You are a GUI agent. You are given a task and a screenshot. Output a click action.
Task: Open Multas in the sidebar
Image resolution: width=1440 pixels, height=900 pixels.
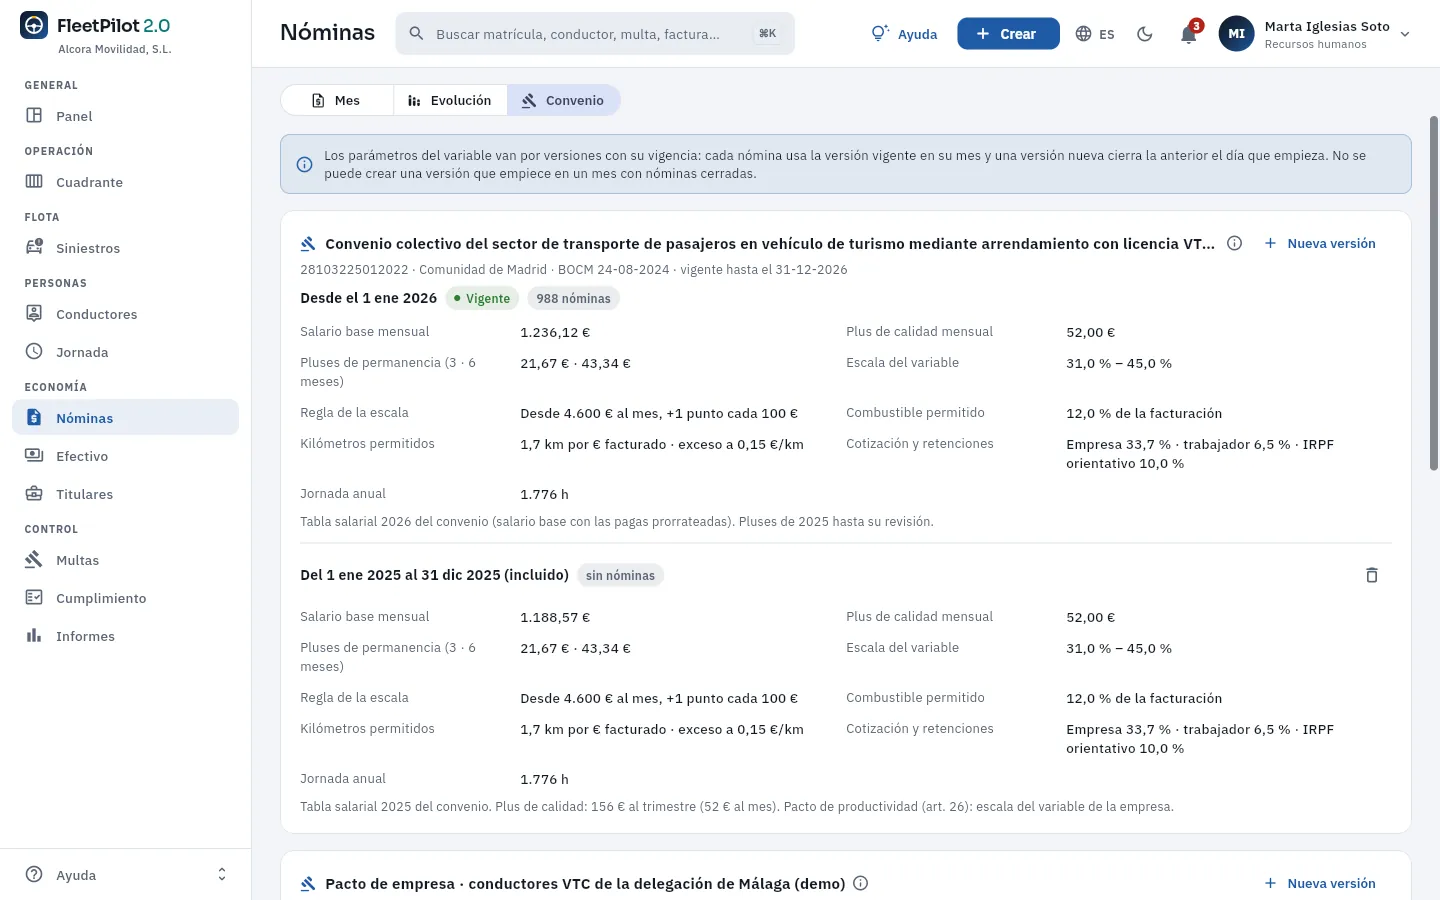click(x=125, y=560)
